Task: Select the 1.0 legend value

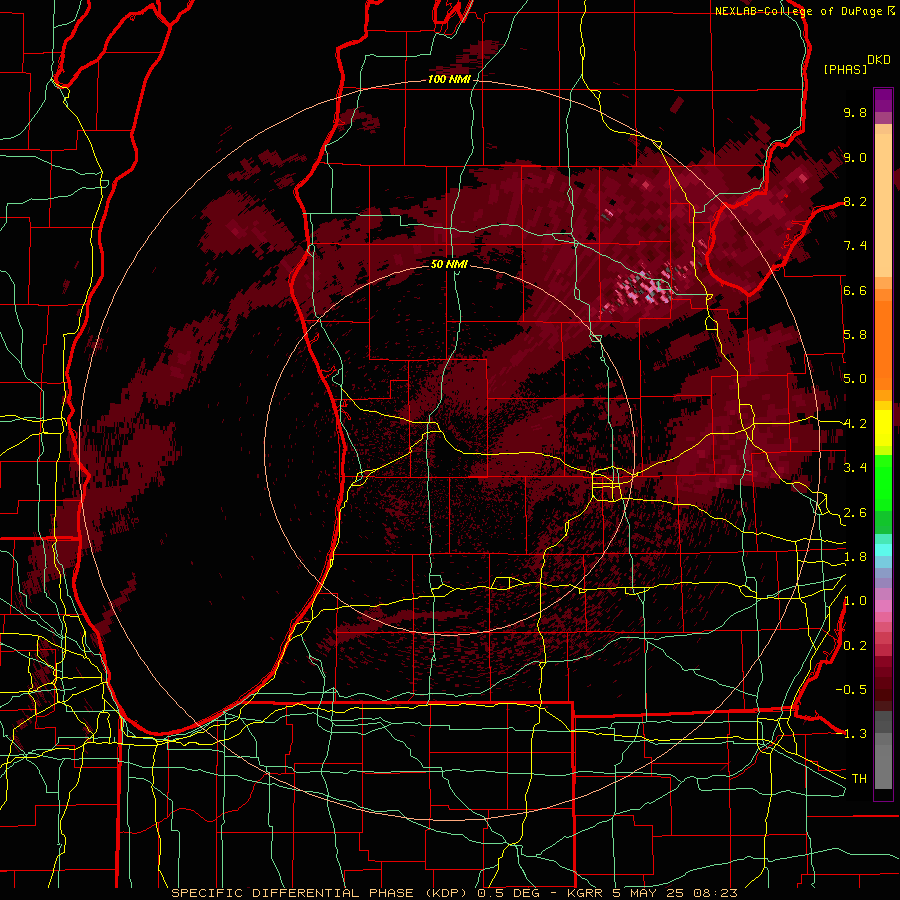Action: pyautogui.click(x=855, y=601)
